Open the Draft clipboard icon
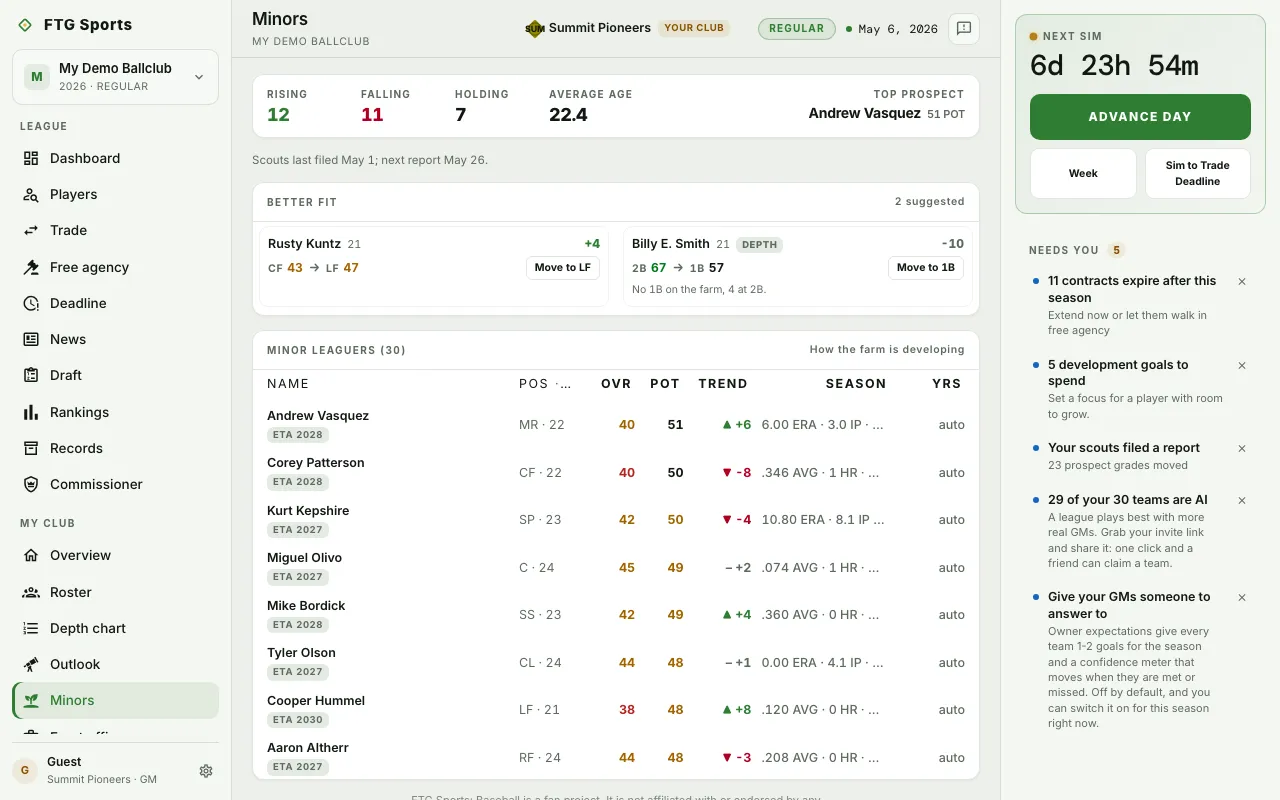 [31, 375]
